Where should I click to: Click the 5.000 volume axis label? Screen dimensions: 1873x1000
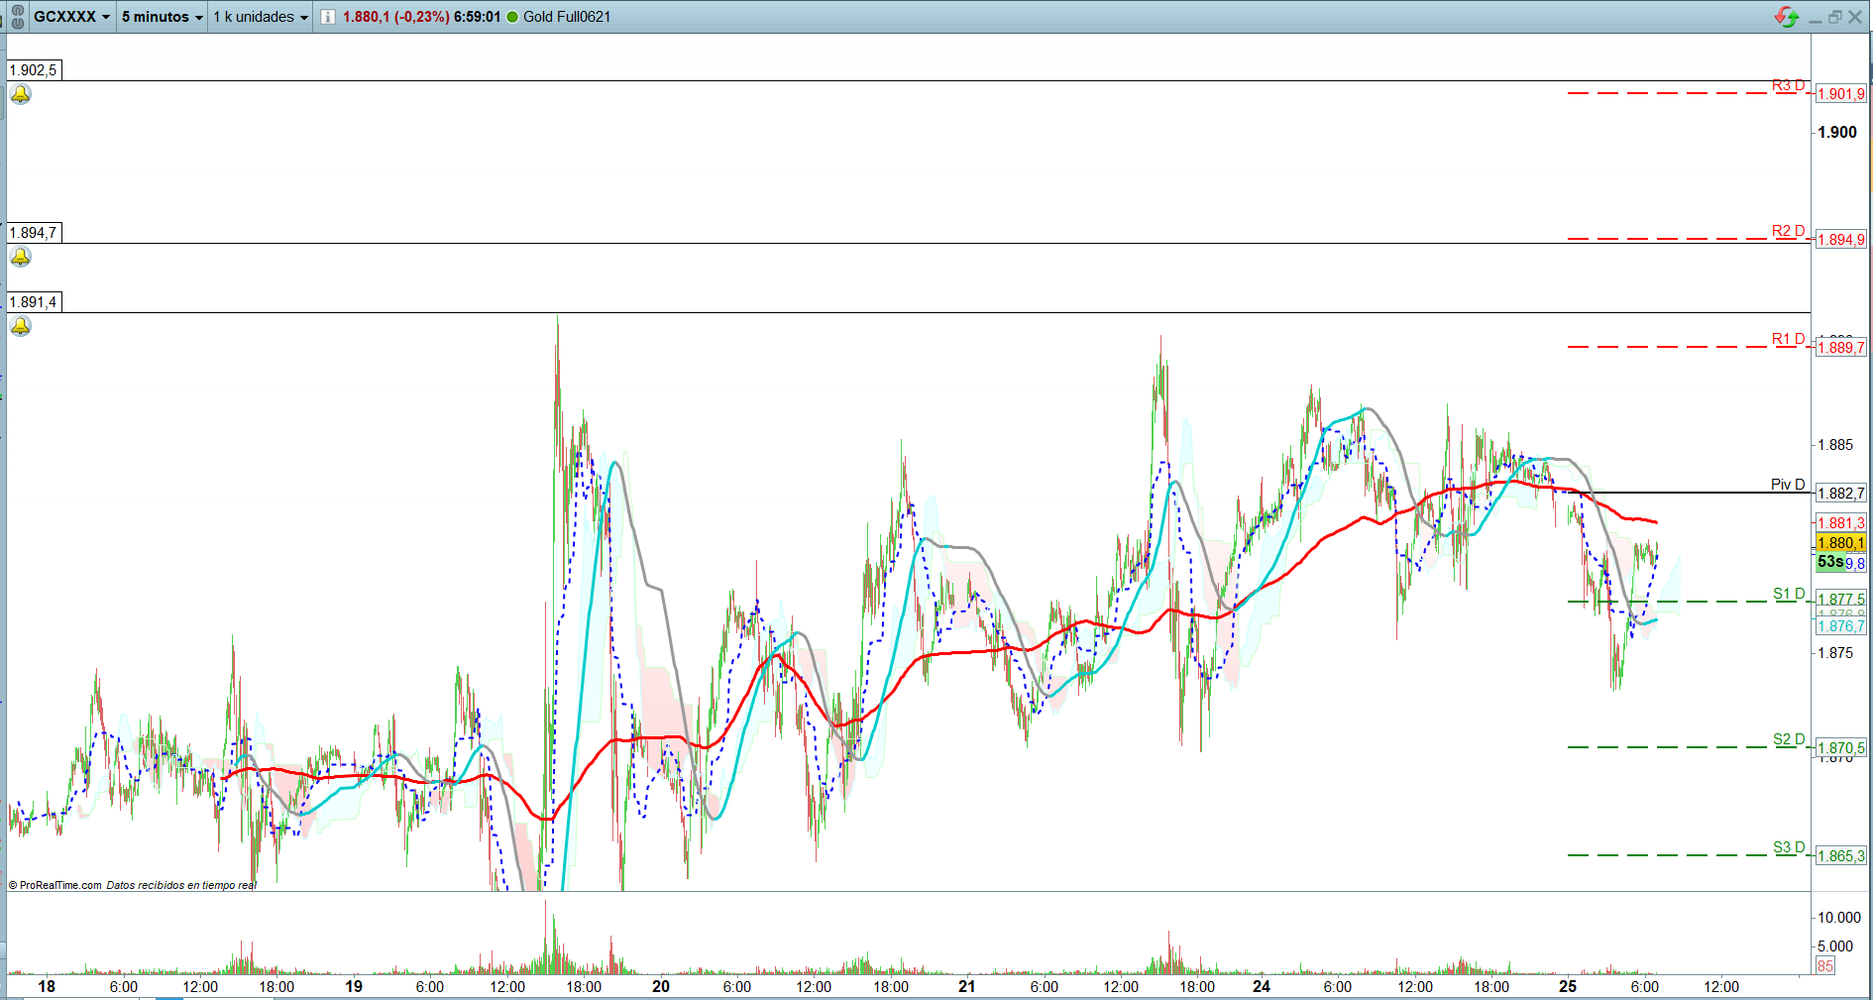(x=1835, y=946)
